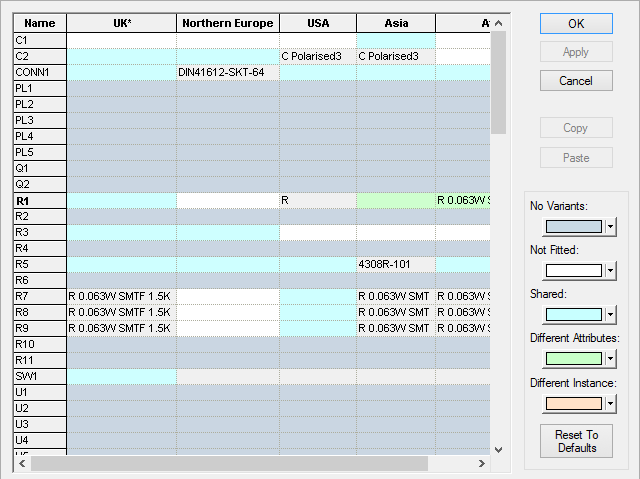
Task: Select the R1 row header
Action: 39,200
